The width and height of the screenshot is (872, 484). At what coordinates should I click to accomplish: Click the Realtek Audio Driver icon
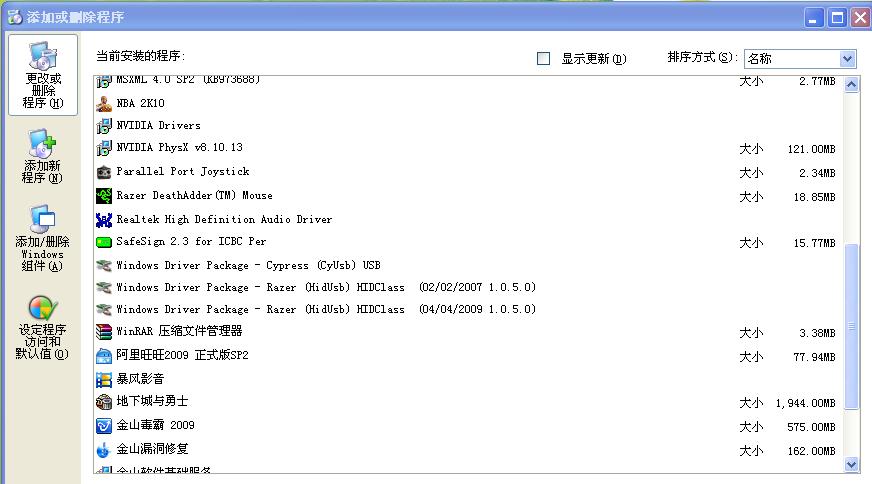coord(103,220)
